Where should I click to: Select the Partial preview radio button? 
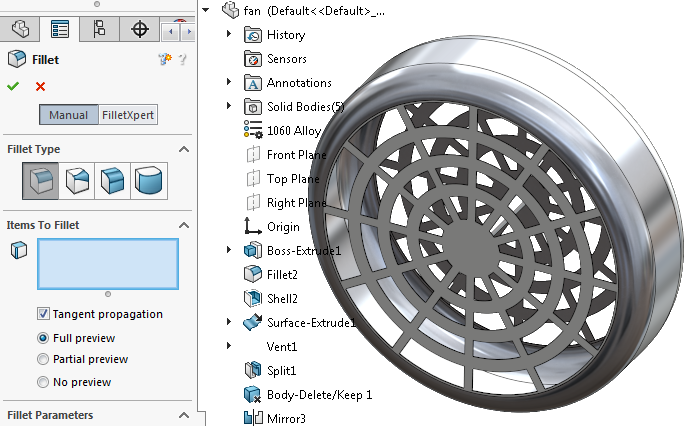point(43,359)
